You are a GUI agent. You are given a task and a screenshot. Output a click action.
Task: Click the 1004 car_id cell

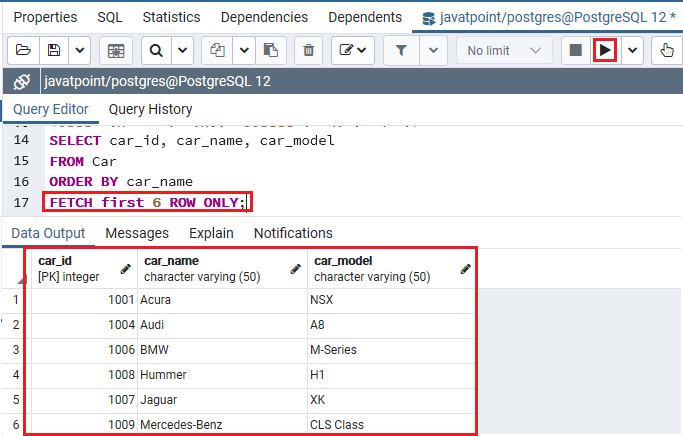[x=85, y=325]
